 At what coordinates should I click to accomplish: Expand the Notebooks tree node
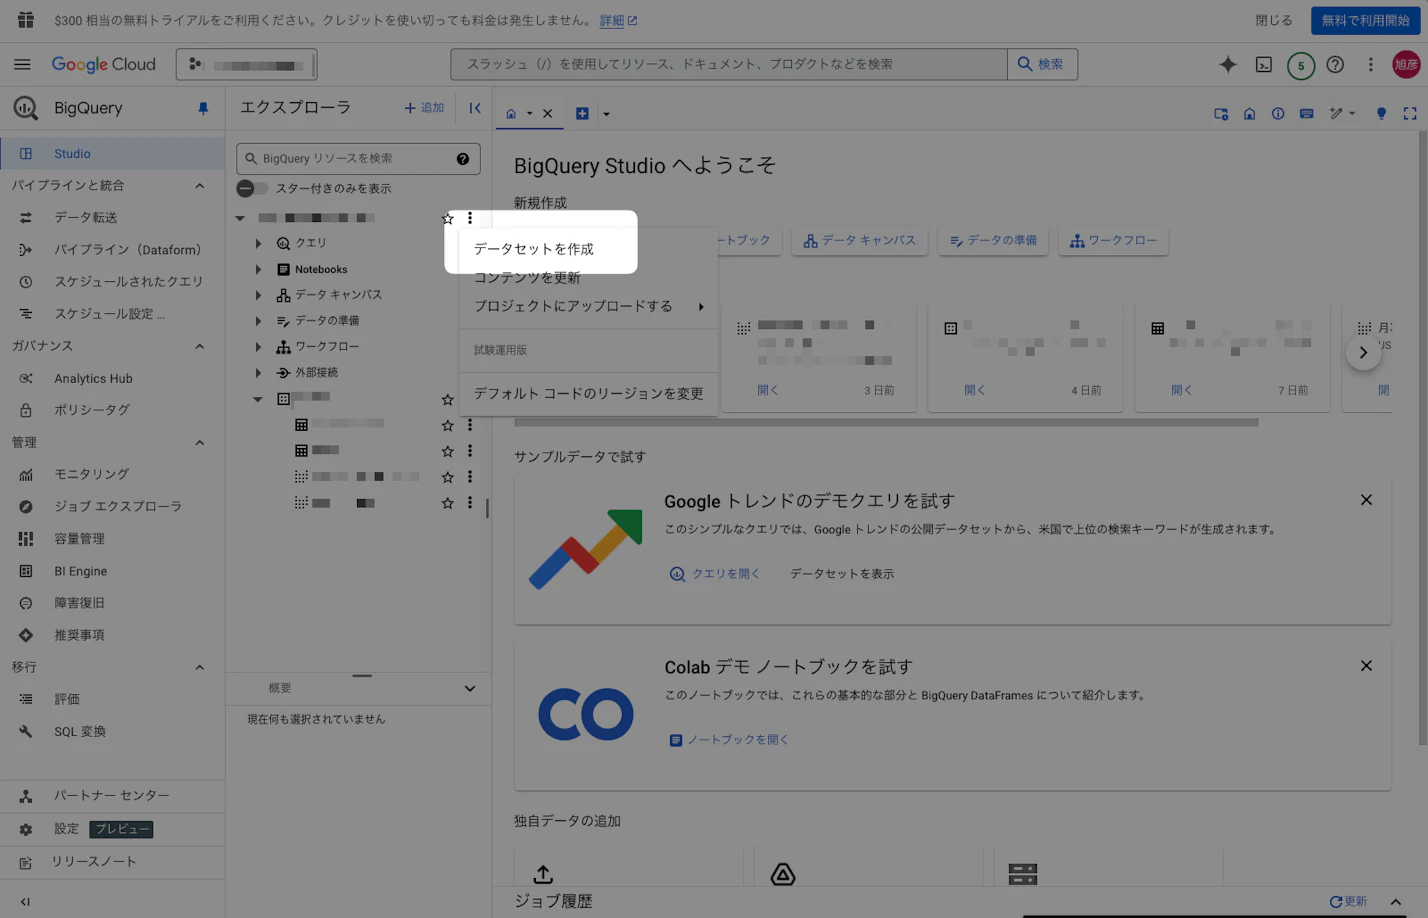click(x=258, y=269)
